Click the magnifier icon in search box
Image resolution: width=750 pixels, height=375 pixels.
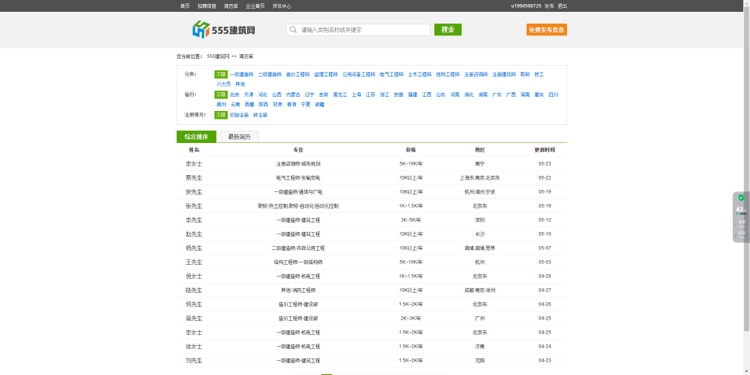[293, 30]
